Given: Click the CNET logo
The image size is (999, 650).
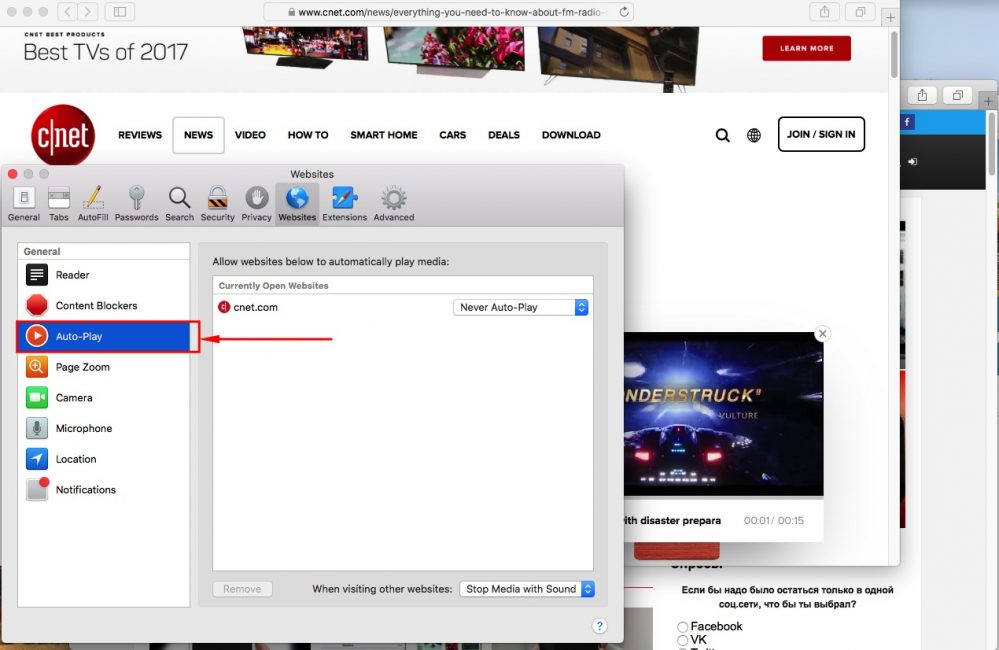Looking at the screenshot, I should point(62,135).
